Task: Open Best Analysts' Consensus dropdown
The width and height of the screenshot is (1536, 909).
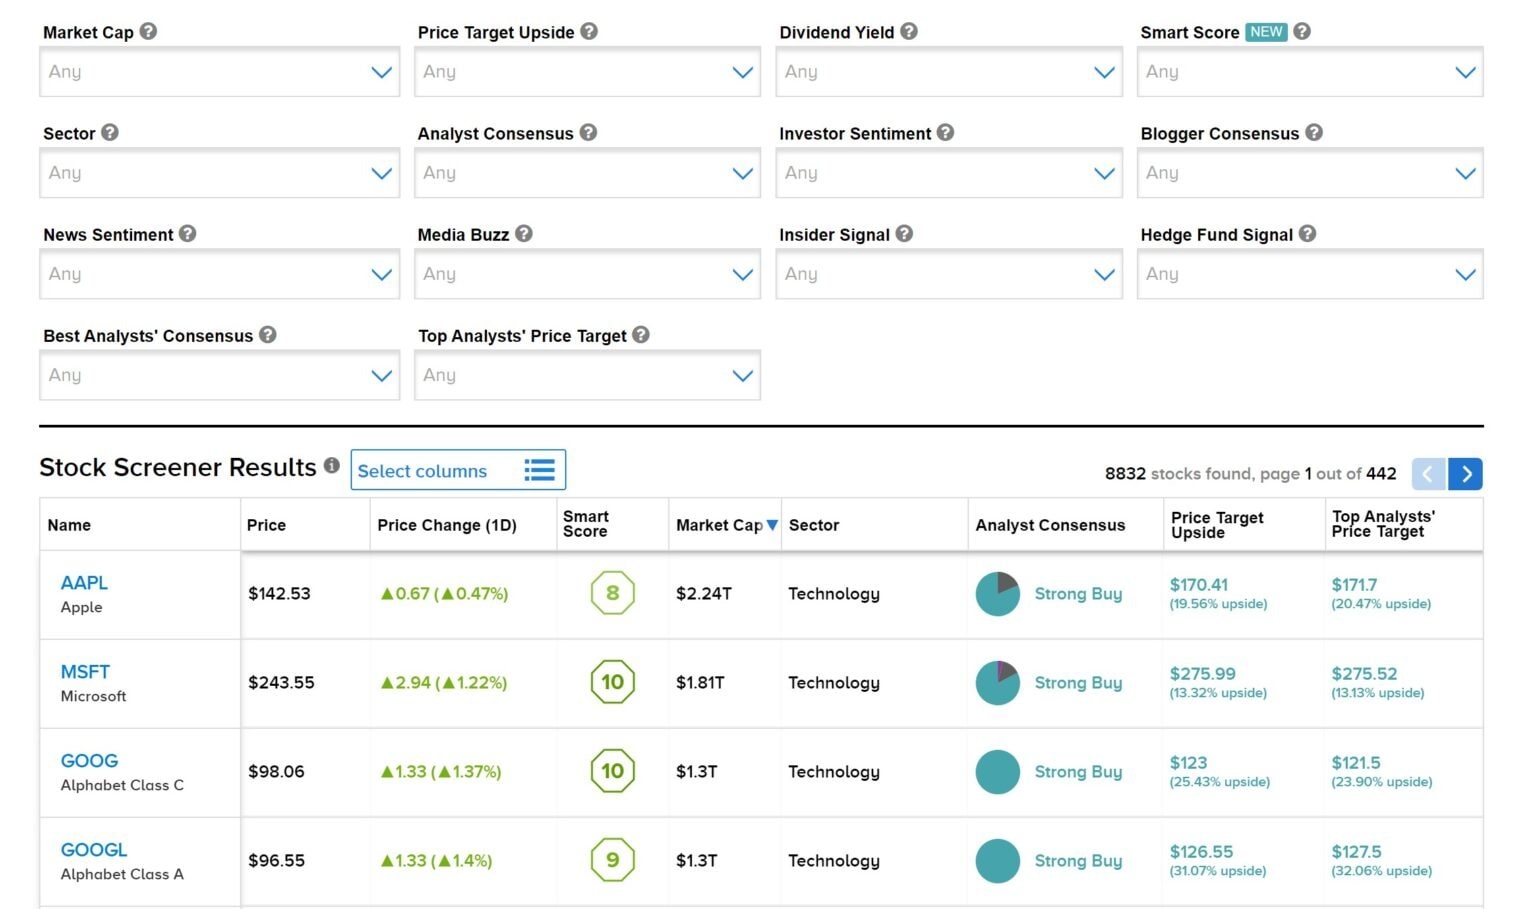Action: (x=219, y=375)
